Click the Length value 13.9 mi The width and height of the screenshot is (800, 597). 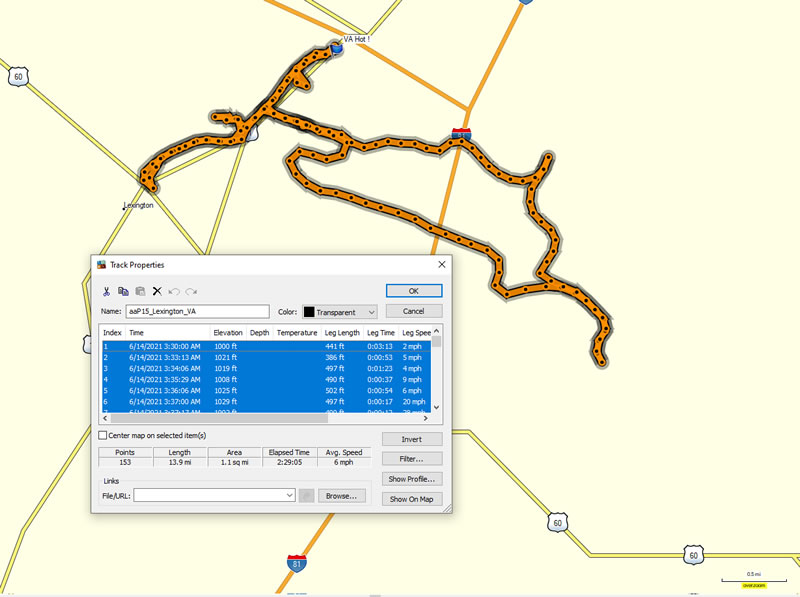click(180, 462)
